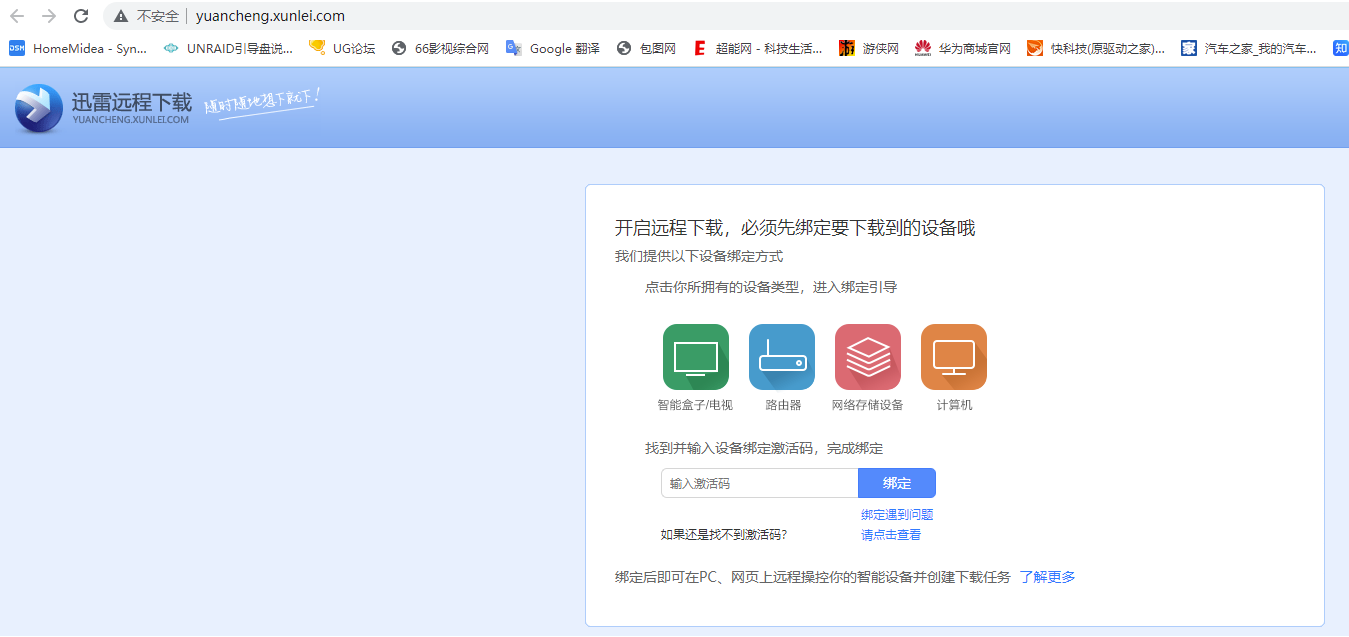
Task: Open the 了解更多 learn more link
Action: coord(1047,577)
